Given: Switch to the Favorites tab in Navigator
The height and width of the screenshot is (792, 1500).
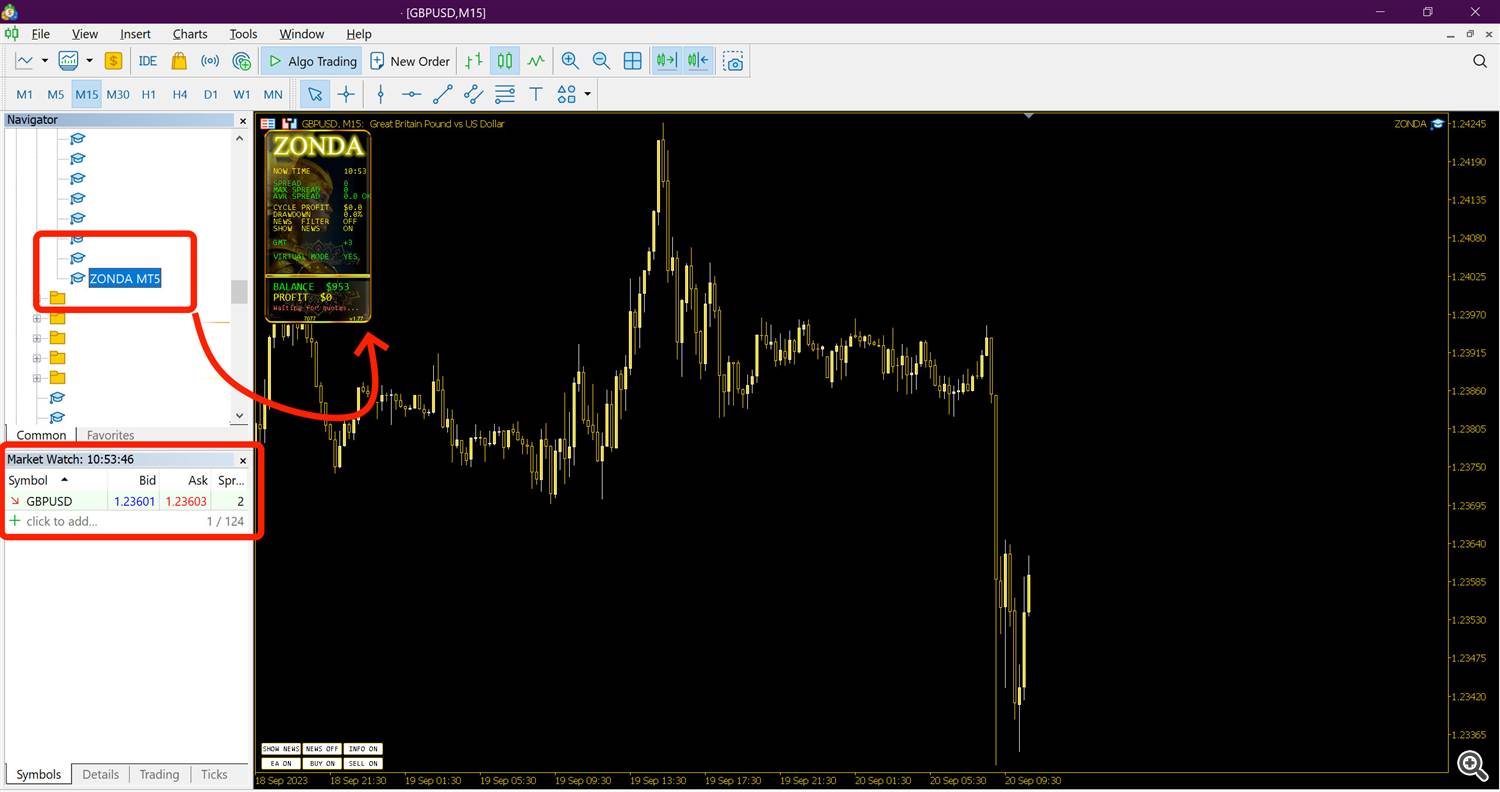Looking at the screenshot, I should pyautogui.click(x=110, y=435).
